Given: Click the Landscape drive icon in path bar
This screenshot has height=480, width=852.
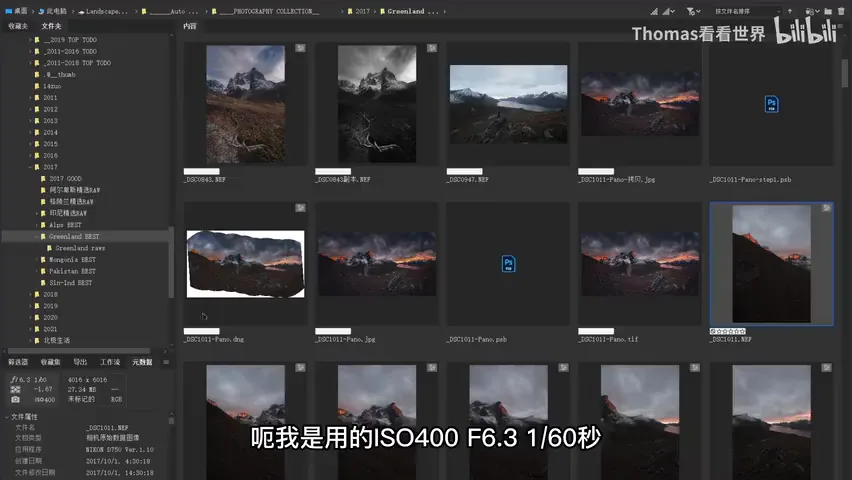Looking at the screenshot, I should (81, 11).
